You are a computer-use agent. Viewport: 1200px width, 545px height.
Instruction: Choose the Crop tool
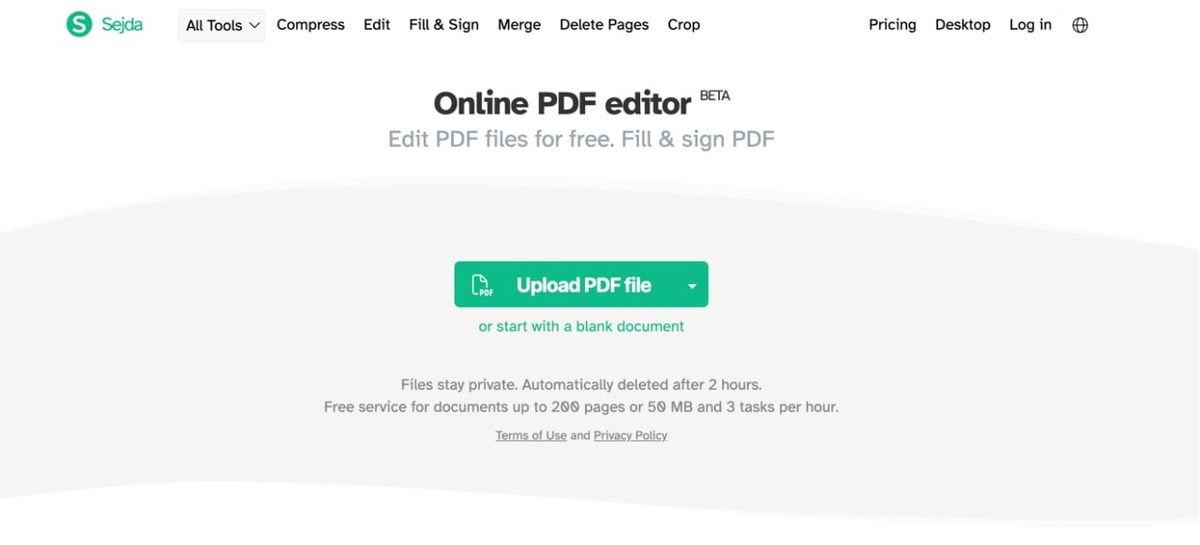[x=684, y=25]
